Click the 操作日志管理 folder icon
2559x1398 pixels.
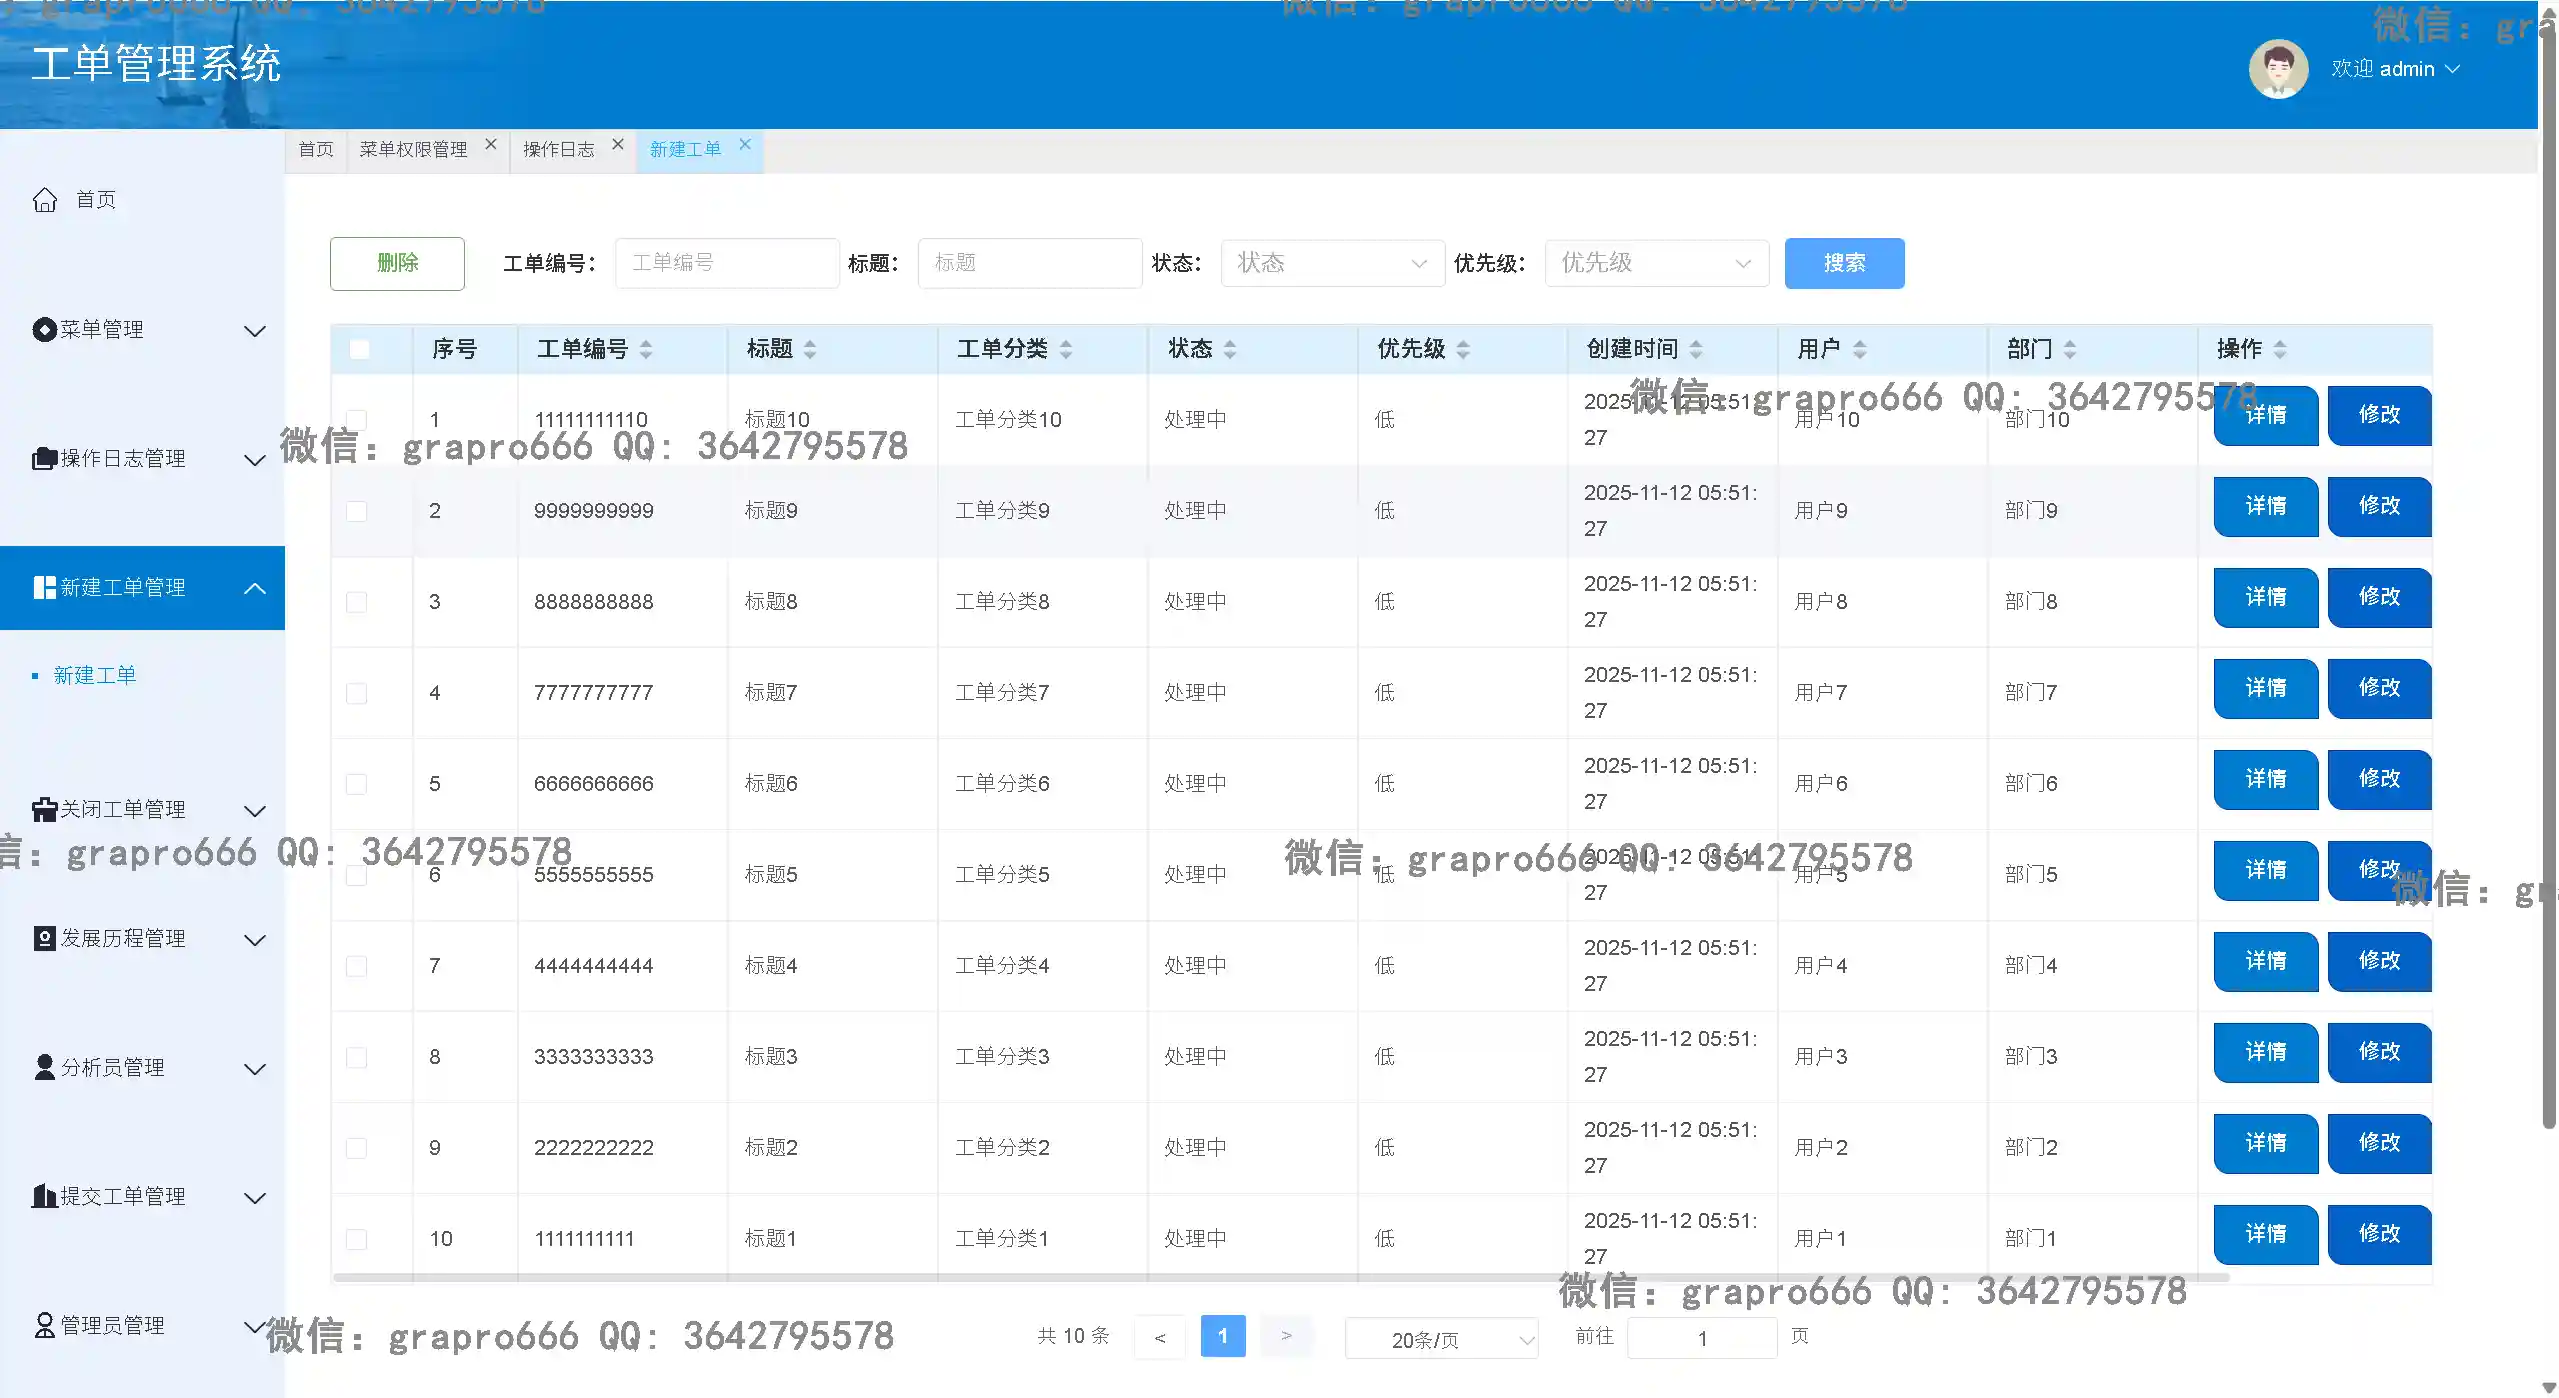coord(44,459)
